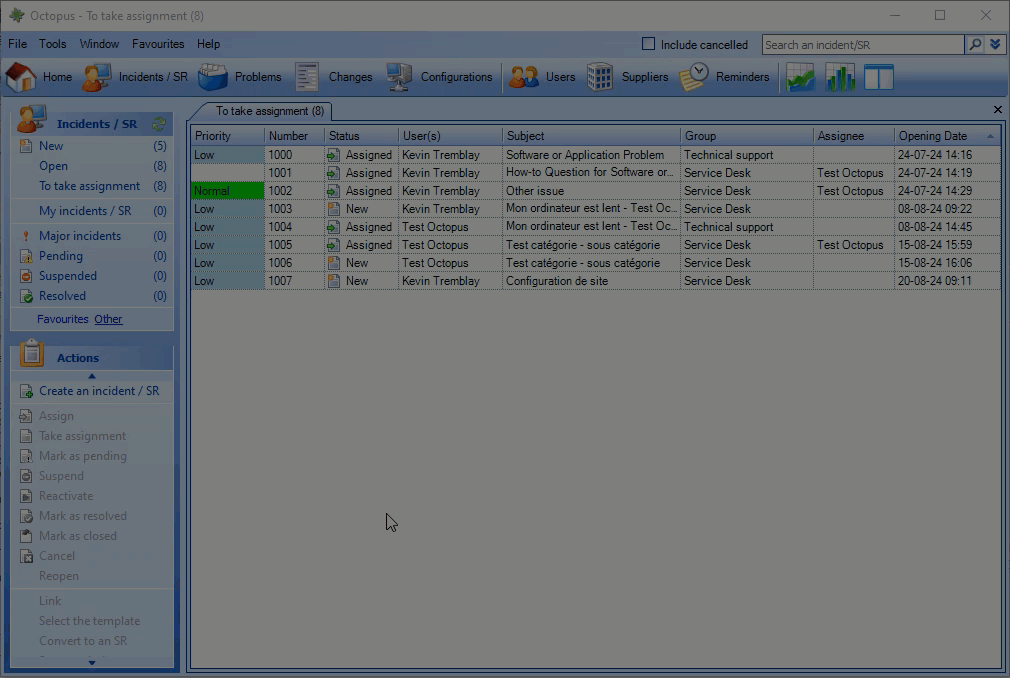
Task: Expand search options double-chevron
Action: [x=995, y=45]
